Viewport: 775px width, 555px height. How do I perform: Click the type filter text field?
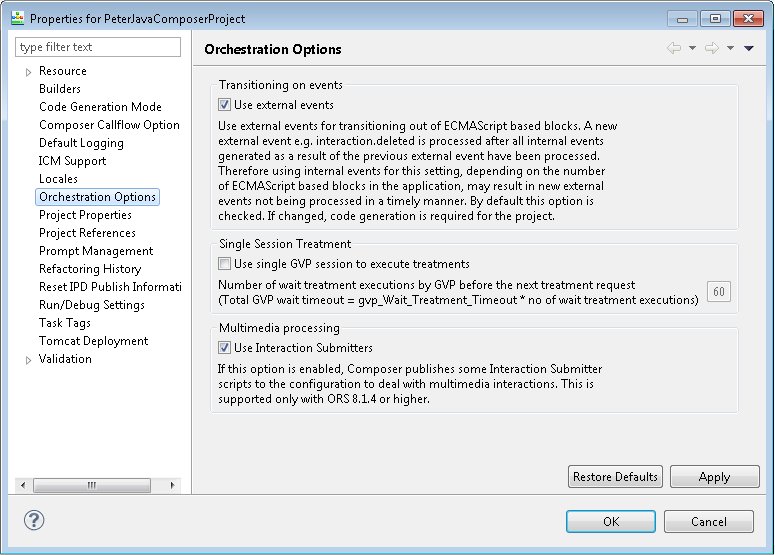98,47
